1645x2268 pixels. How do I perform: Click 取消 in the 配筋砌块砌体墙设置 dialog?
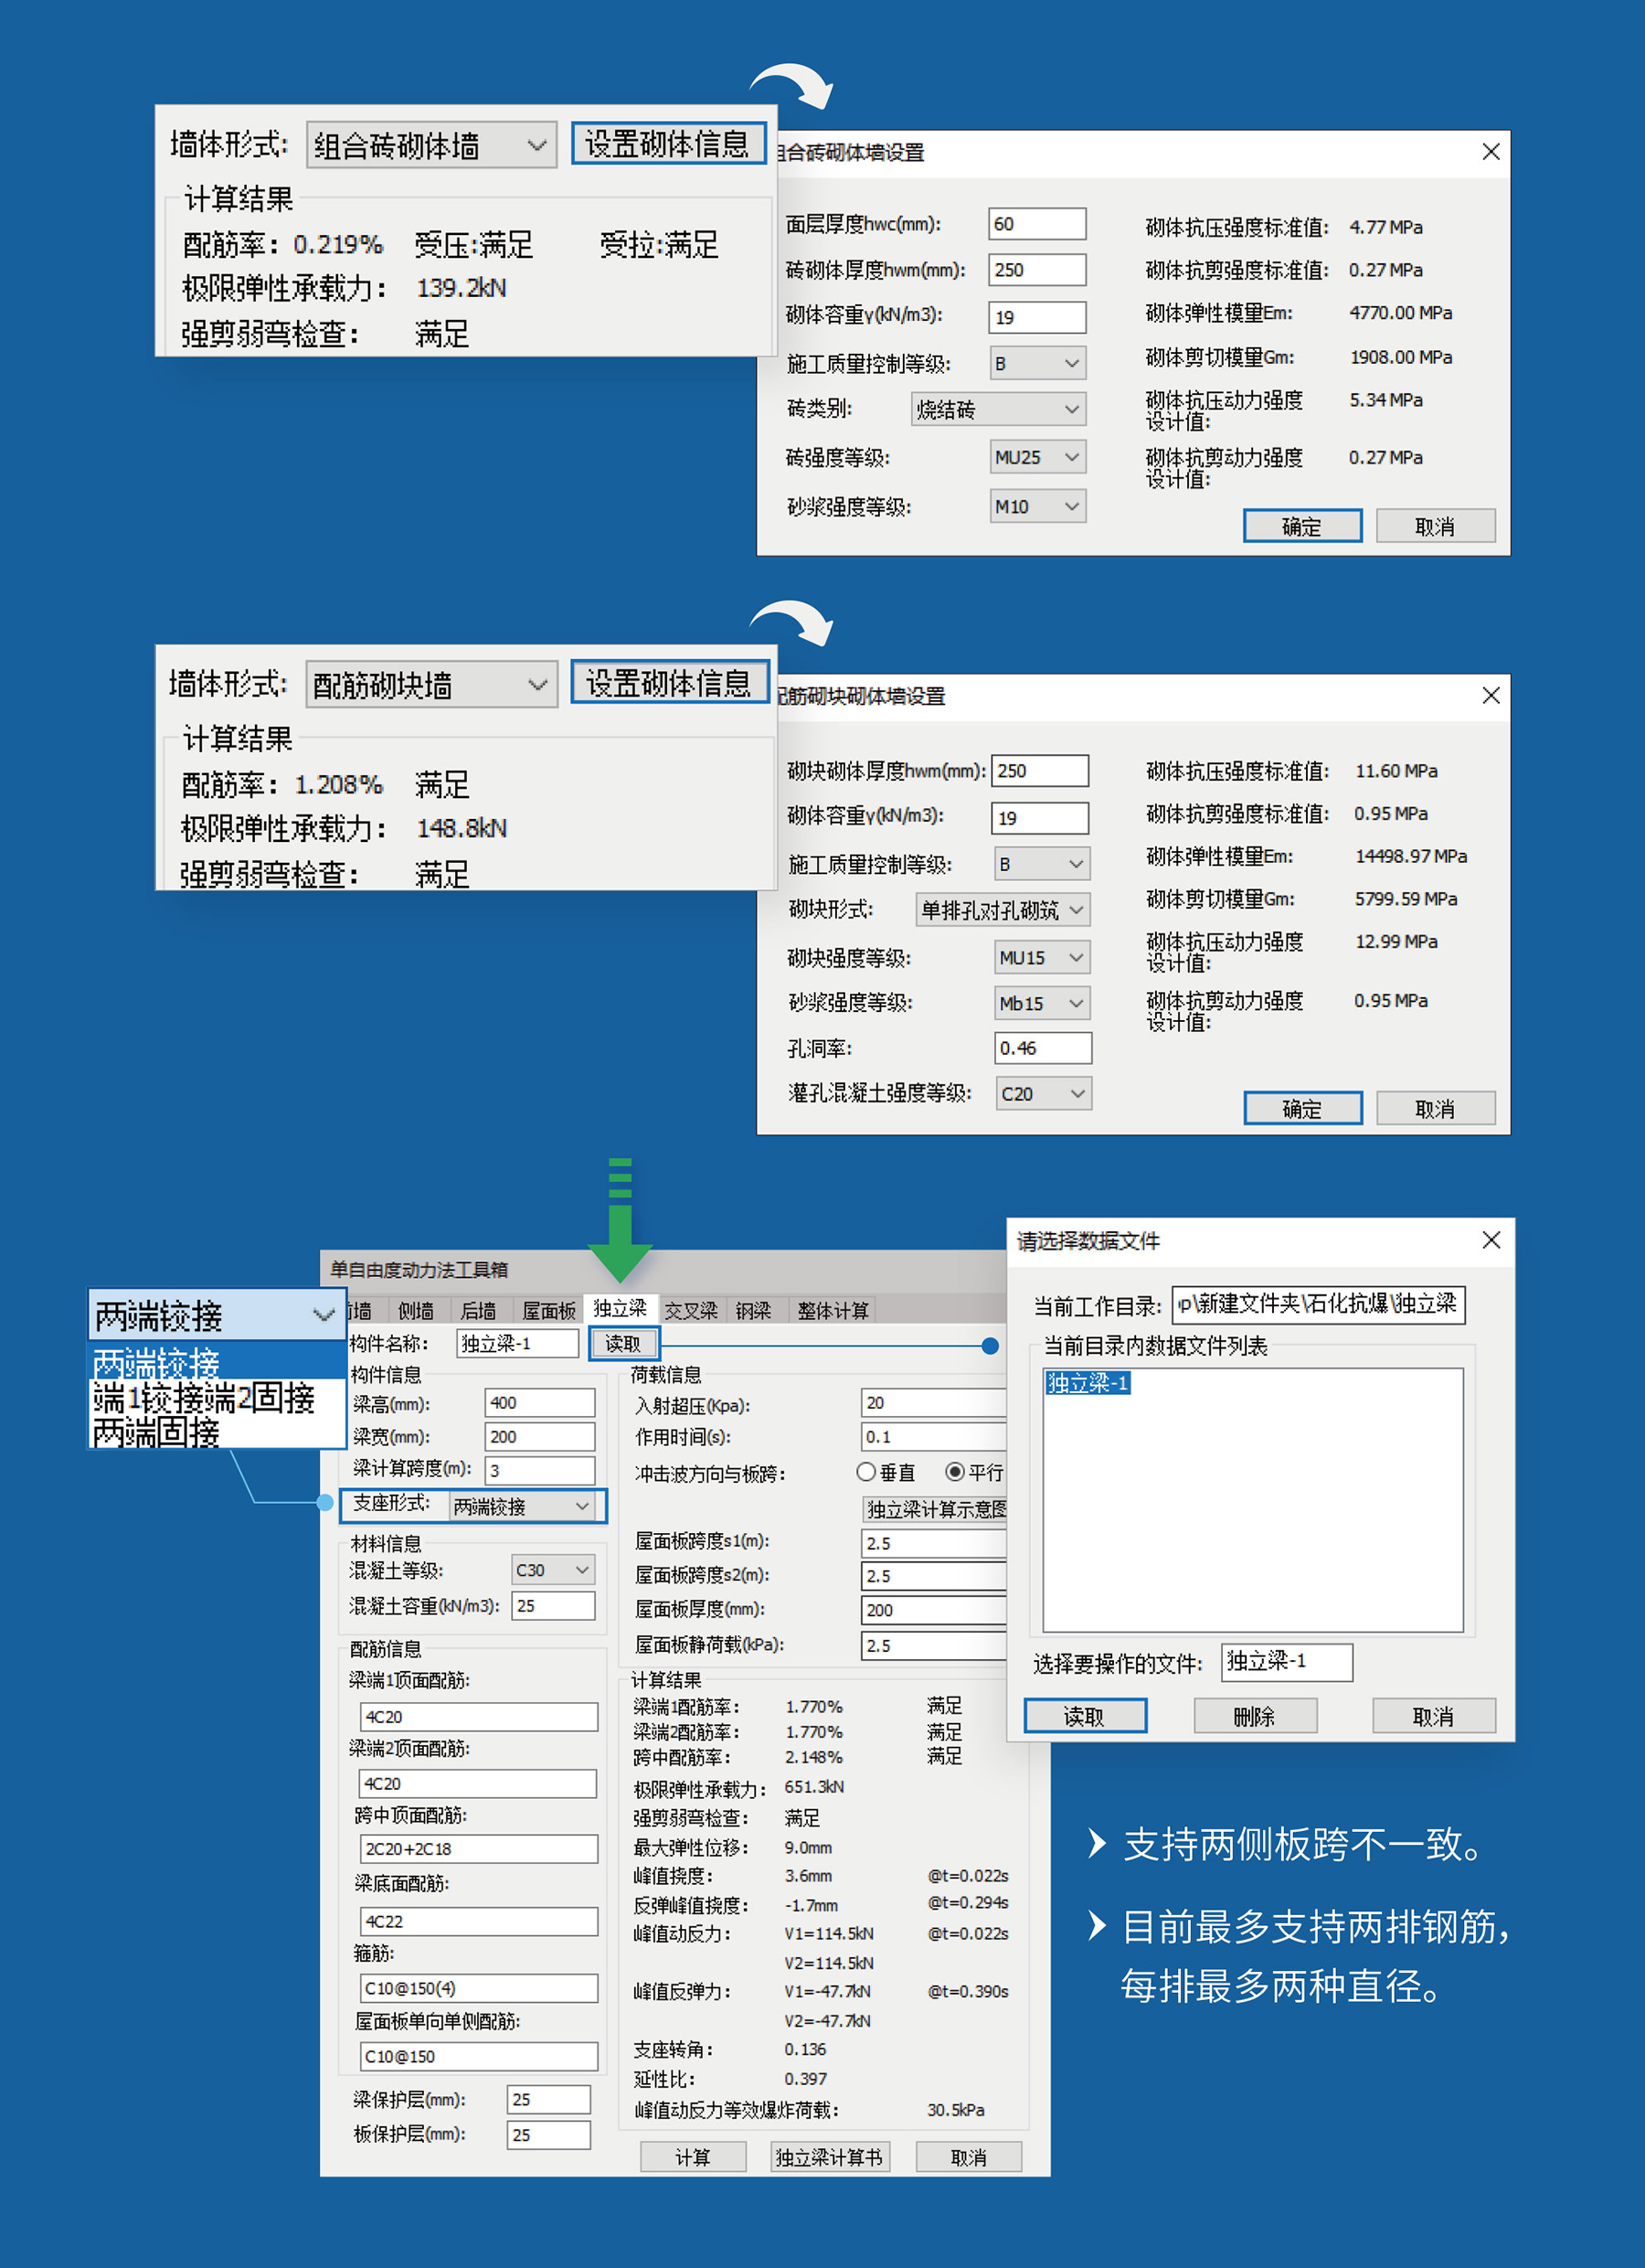coord(1435,1108)
